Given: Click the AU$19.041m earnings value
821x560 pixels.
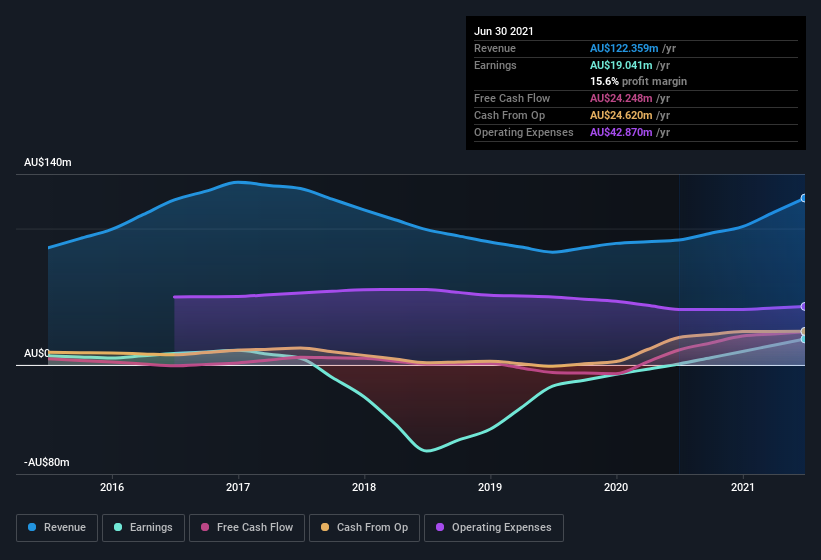Looking at the screenshot, I should point(621,65).
